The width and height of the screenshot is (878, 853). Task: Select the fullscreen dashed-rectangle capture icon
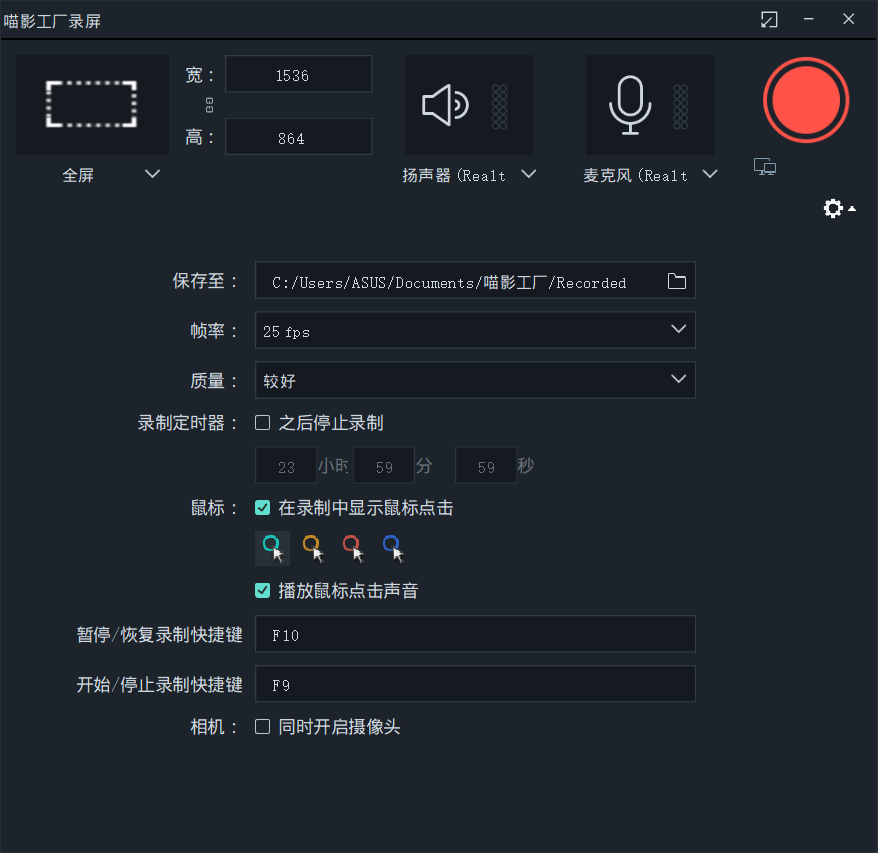(x=91, y=104)
